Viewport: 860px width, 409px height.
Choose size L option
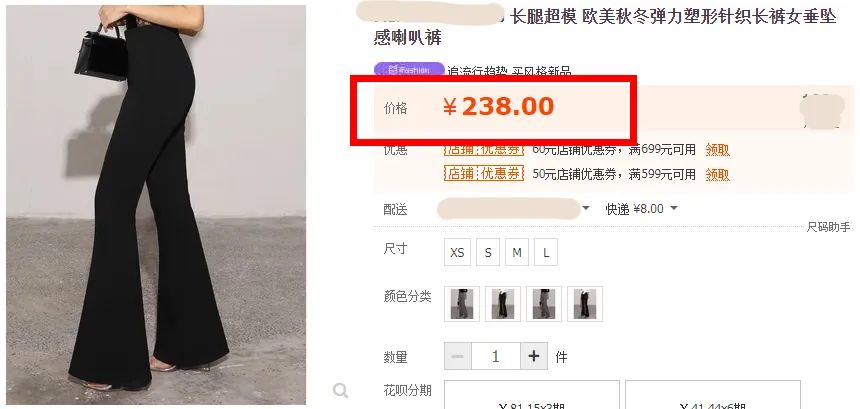pyautogui.click(x=546, y=253)
